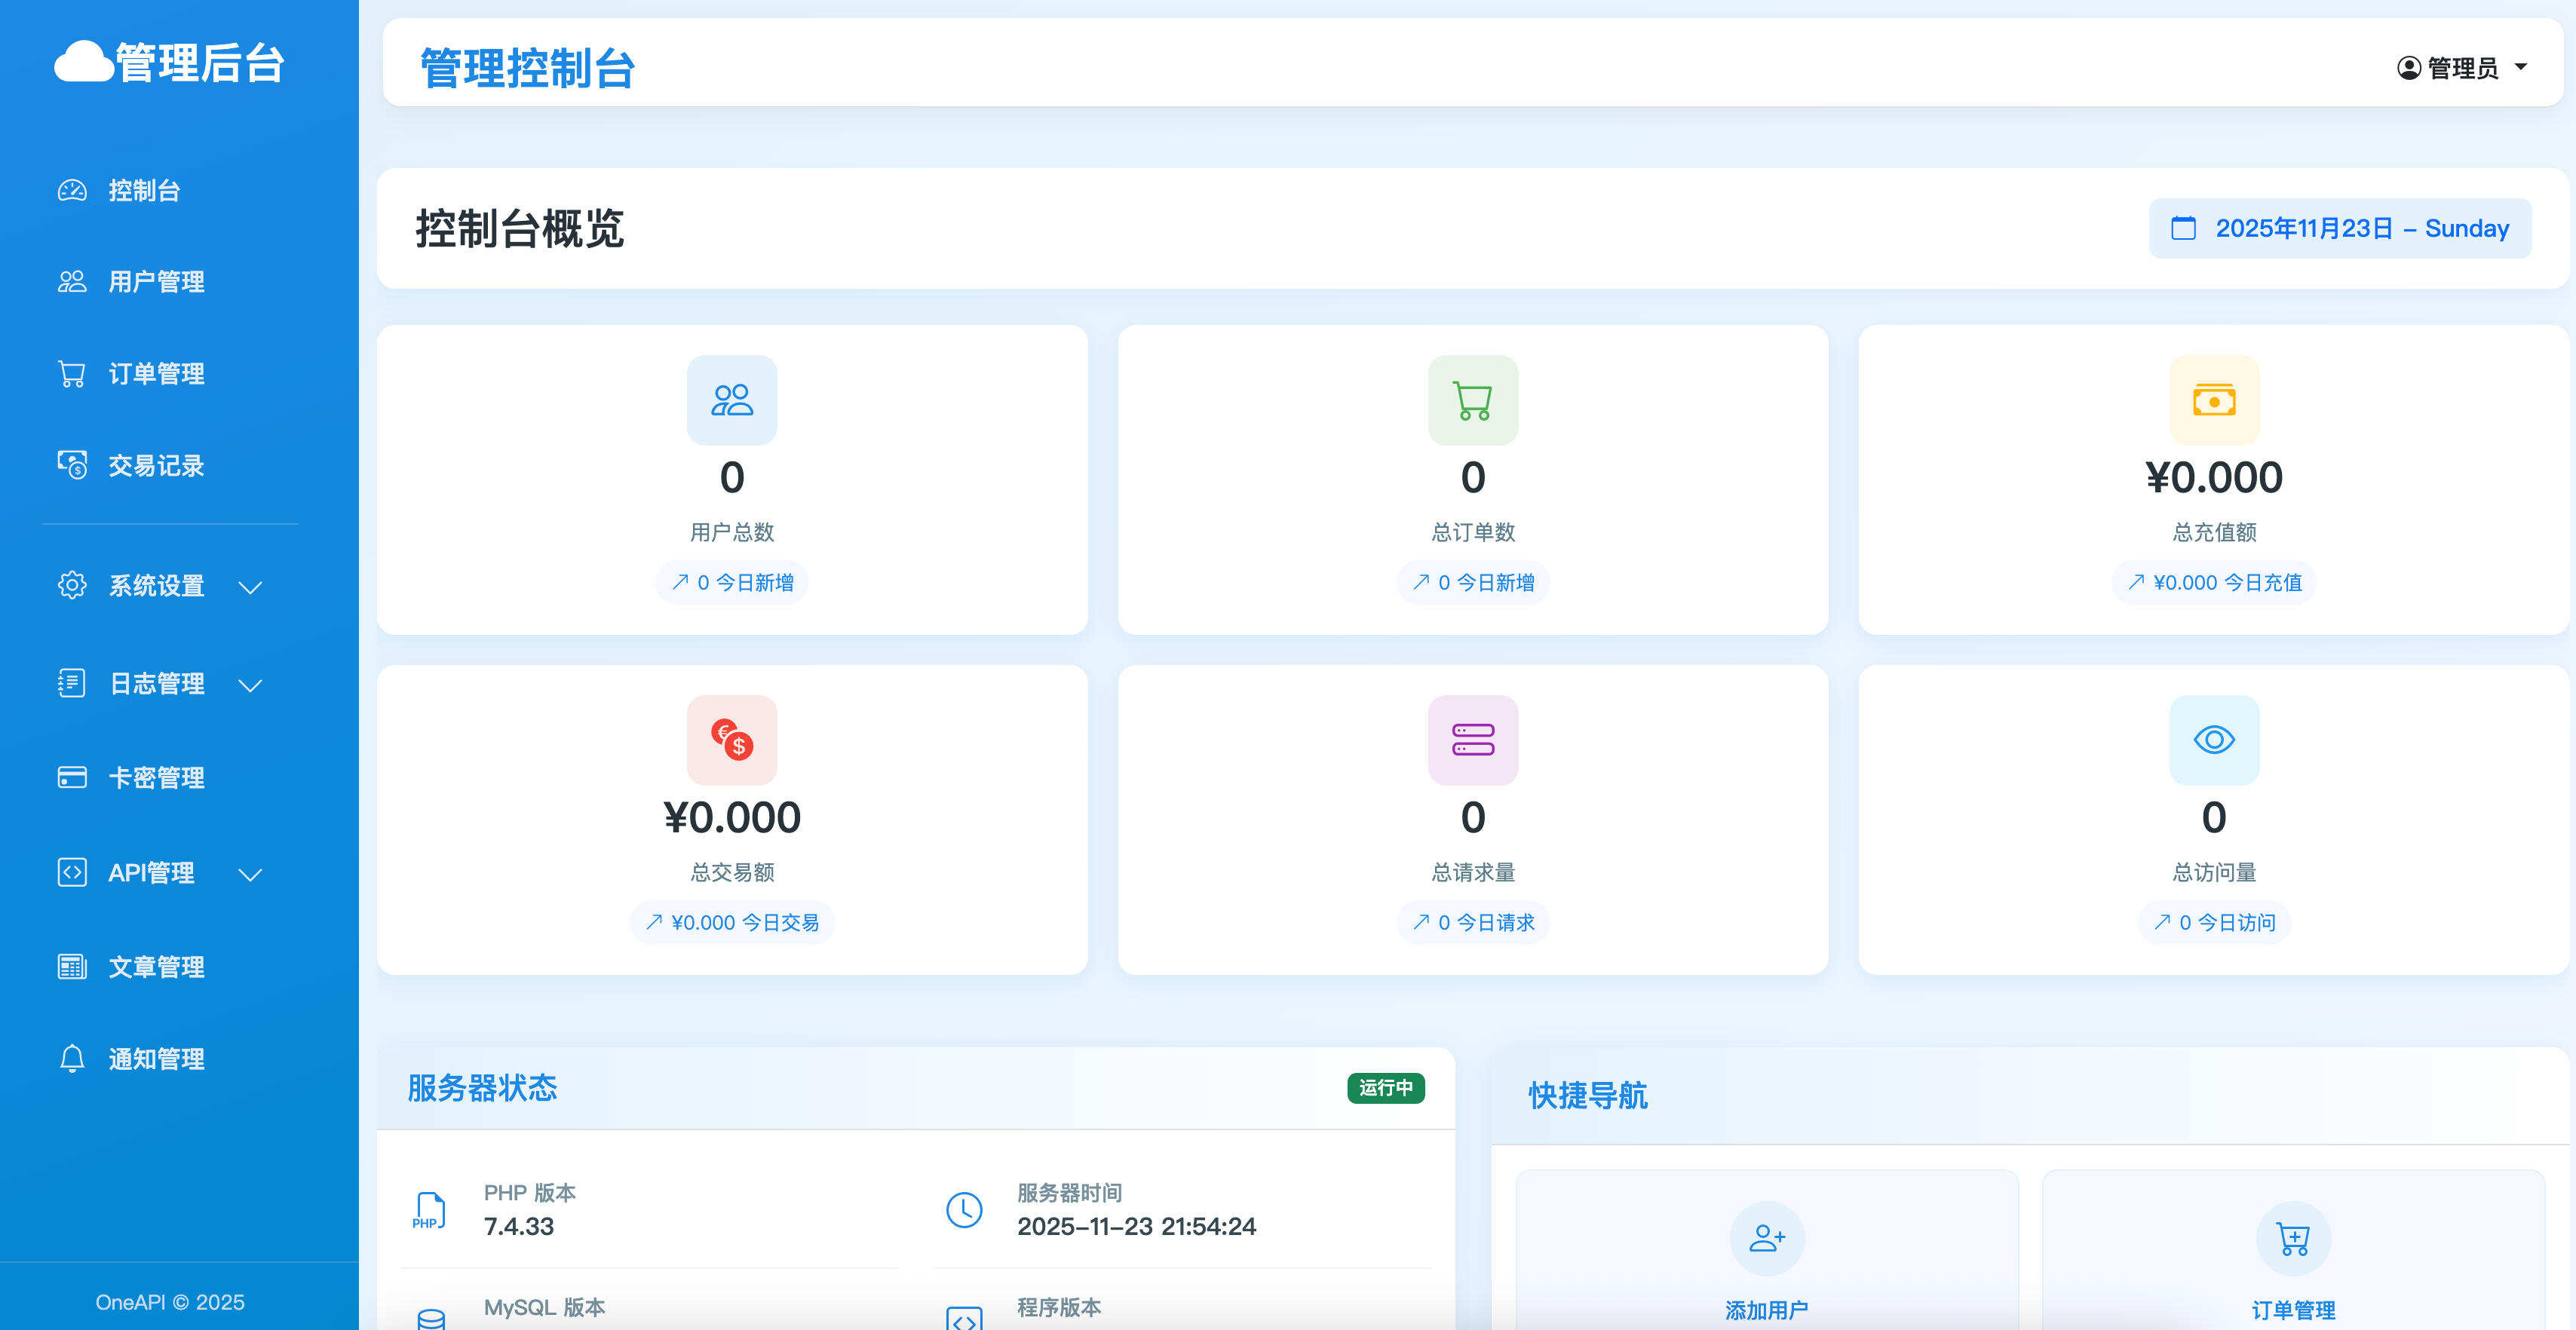Open 文章管理 via its document icon
The image size is (2576, 1330).
[72, 966]
